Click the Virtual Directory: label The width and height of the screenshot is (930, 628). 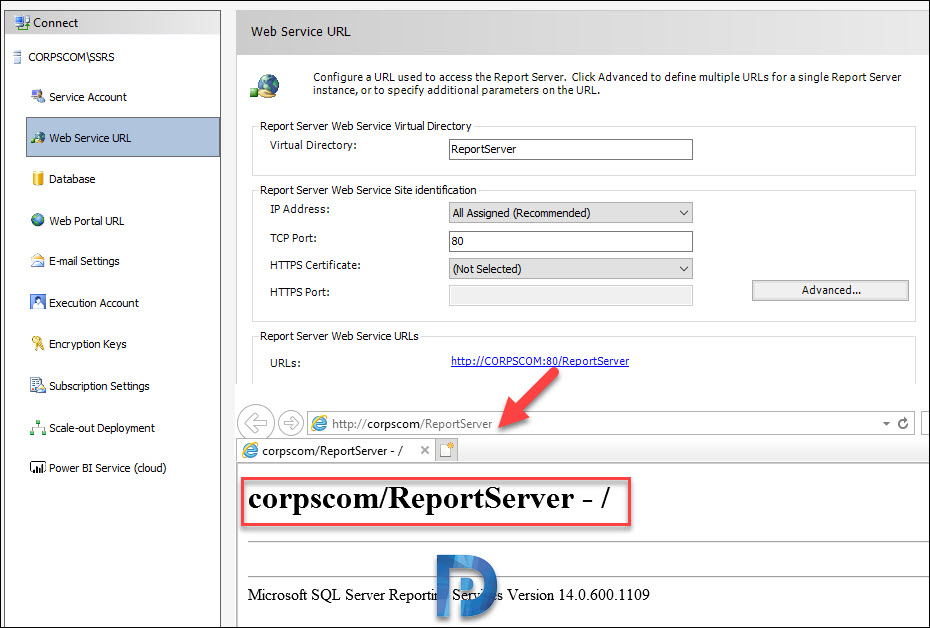[313, 145]
